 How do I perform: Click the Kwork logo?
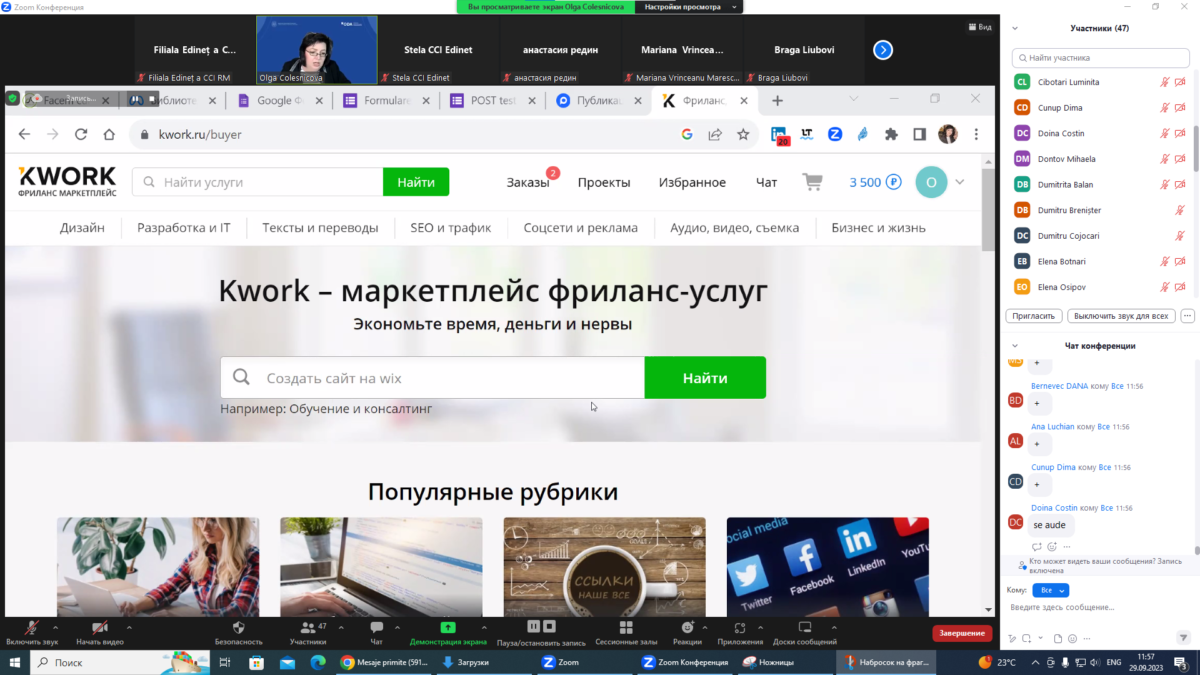pyautogui.click(x=67, y=181)
